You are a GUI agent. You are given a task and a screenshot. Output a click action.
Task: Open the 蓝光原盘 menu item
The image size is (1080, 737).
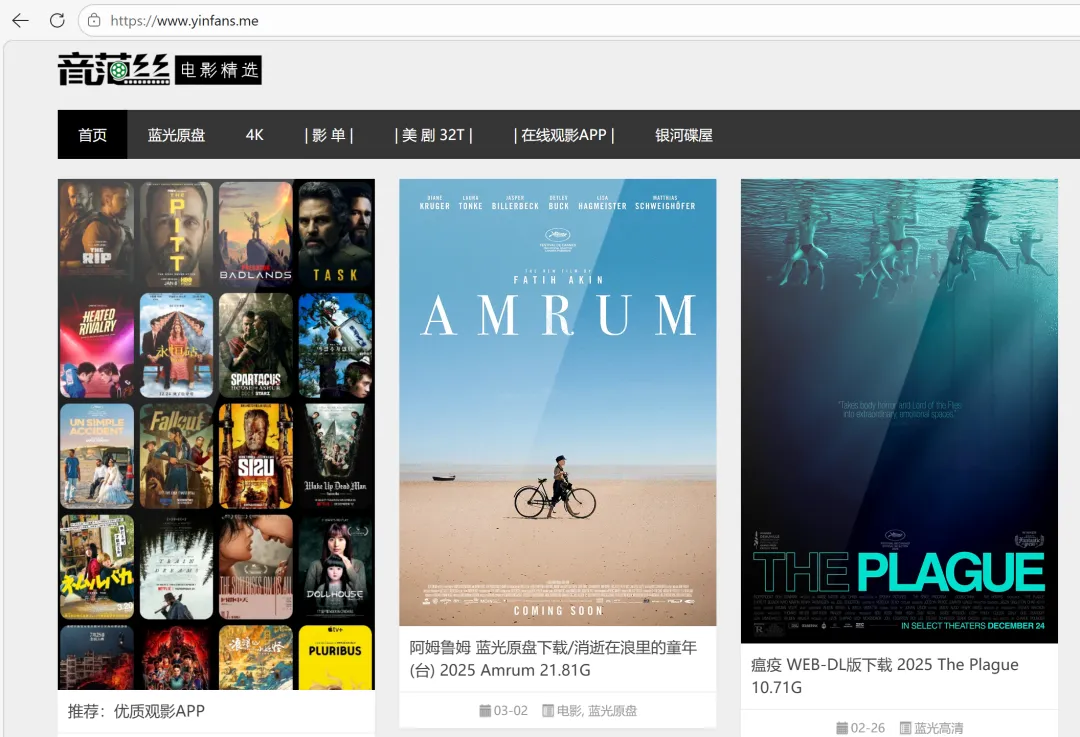click(x=176, y=134)
